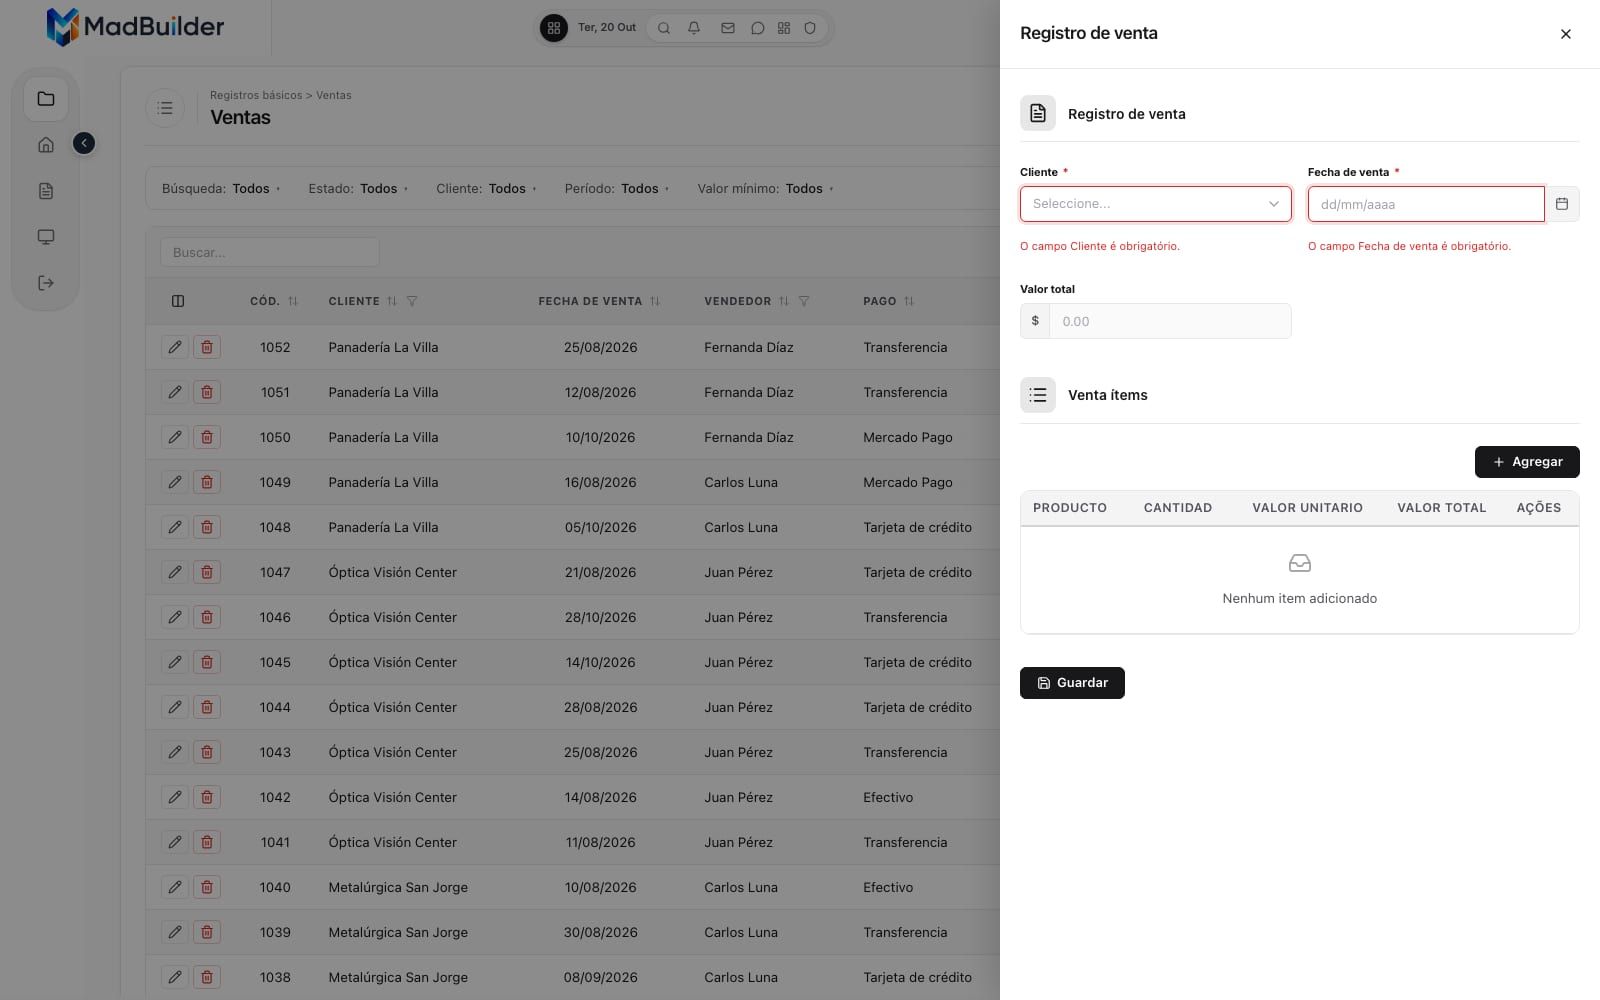The height and width of the screenshot is (1000, 1600).
Task: Focus the Valor total input field
Action: (1169, 321)
